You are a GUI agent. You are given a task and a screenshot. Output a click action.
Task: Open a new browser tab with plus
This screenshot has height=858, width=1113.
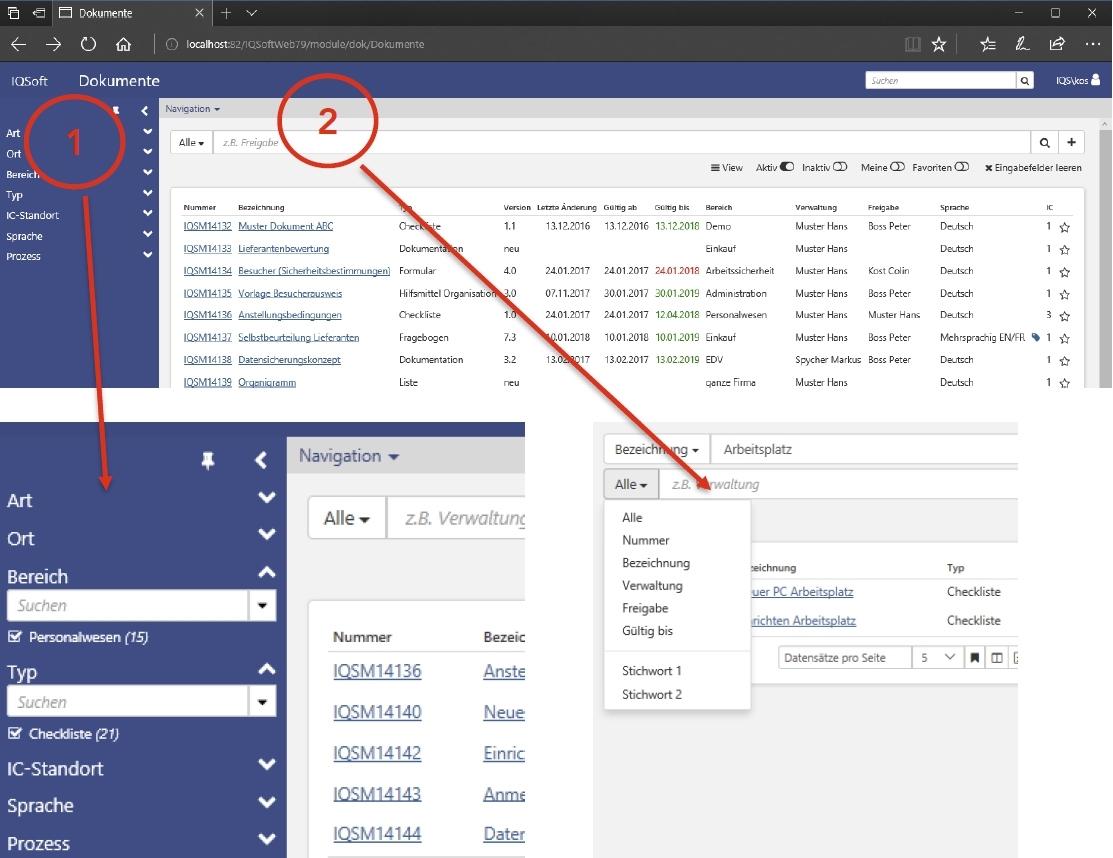[226, 13]
